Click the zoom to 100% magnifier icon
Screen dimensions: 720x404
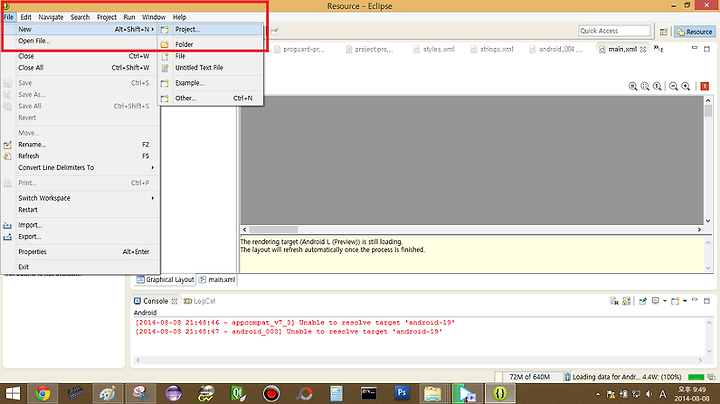click(657, 86)
